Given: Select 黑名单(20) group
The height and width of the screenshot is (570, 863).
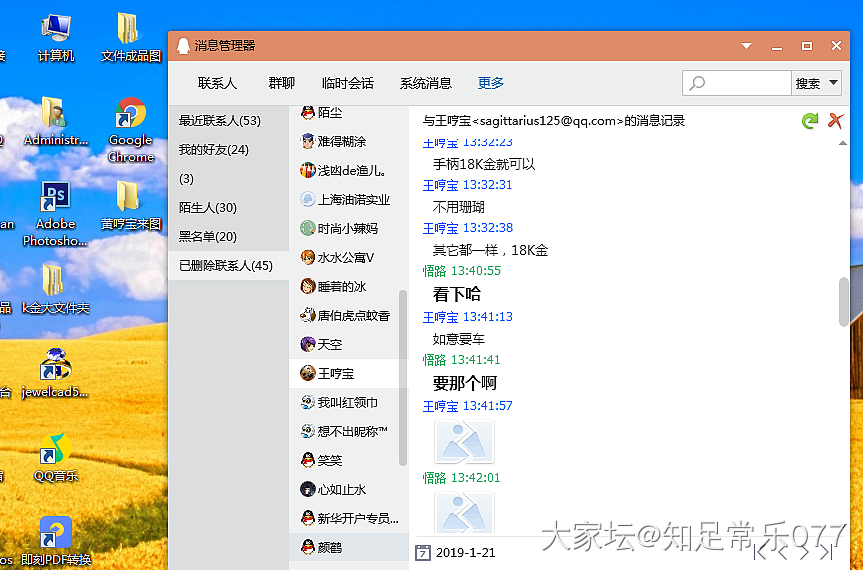Looking at the screenshot, I should 208,236.
